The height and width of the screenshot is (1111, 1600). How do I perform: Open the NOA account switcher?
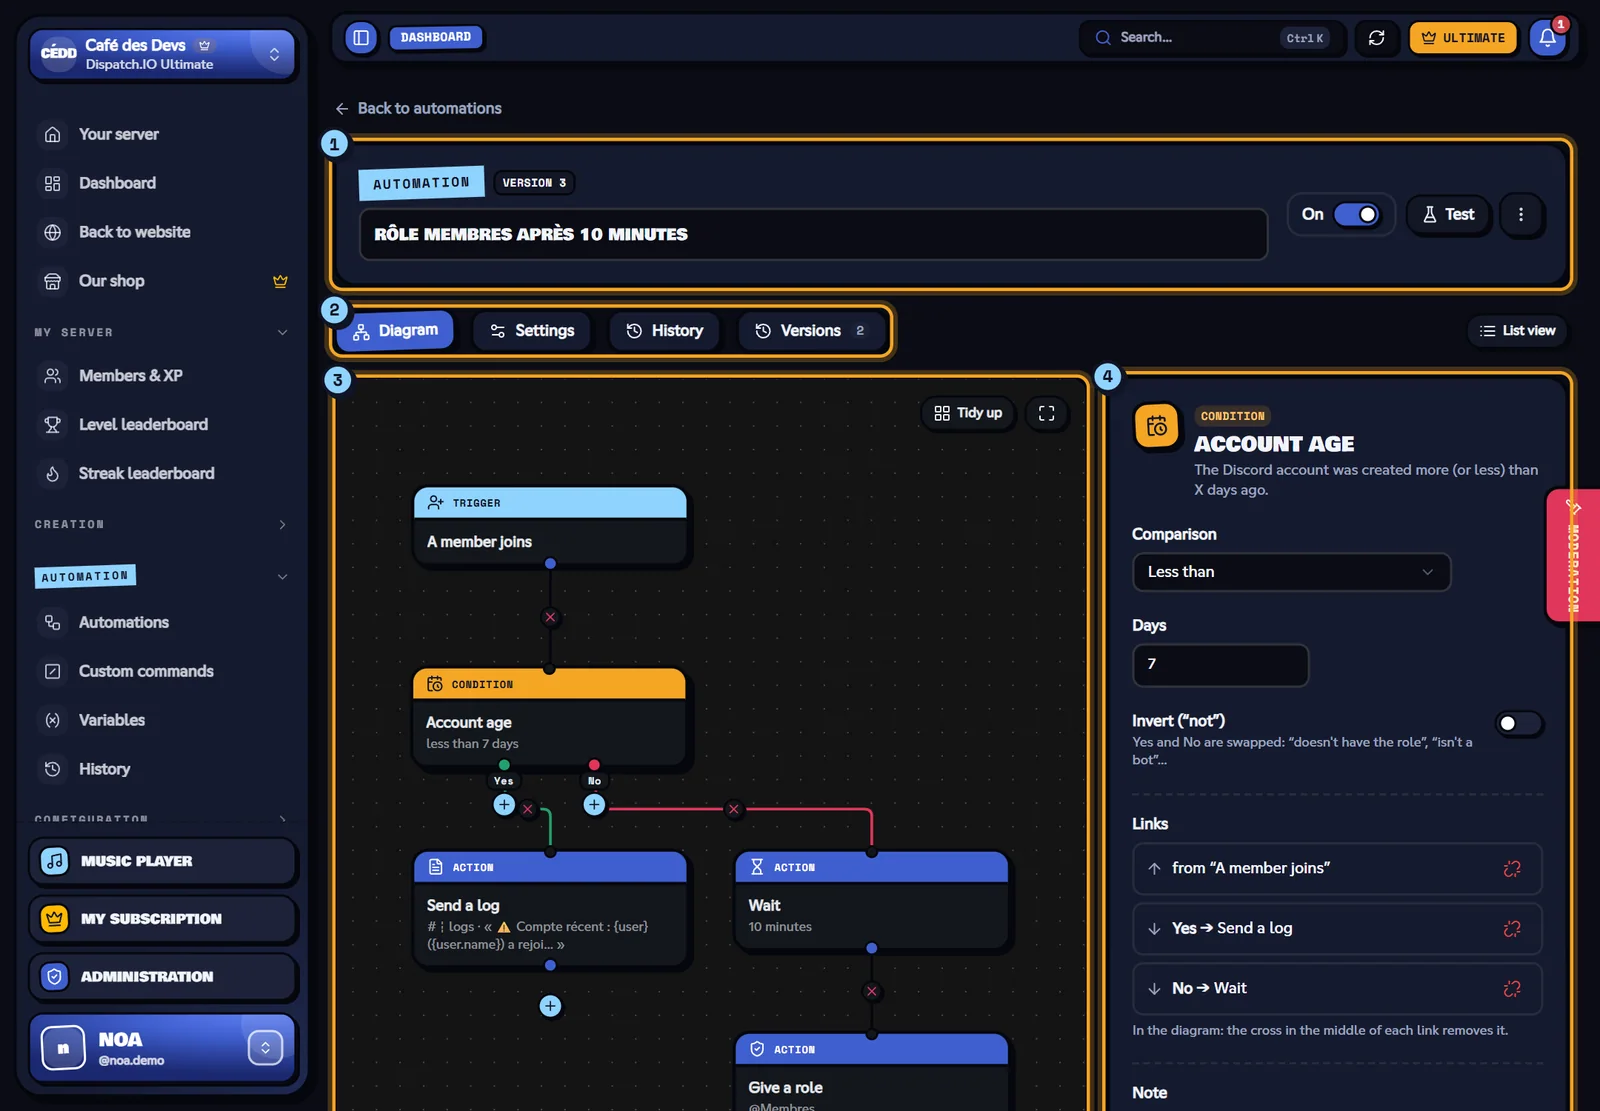point(265,1048)
